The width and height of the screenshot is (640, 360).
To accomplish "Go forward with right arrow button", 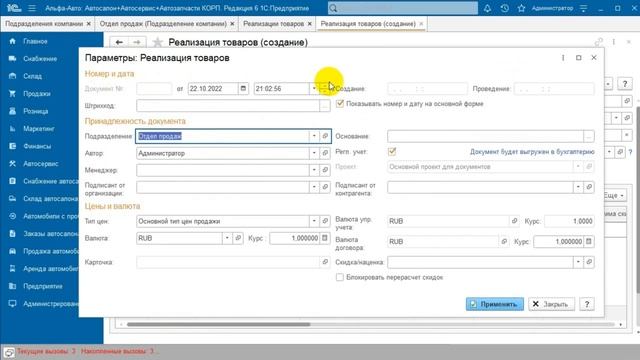I will pos(137,42).
